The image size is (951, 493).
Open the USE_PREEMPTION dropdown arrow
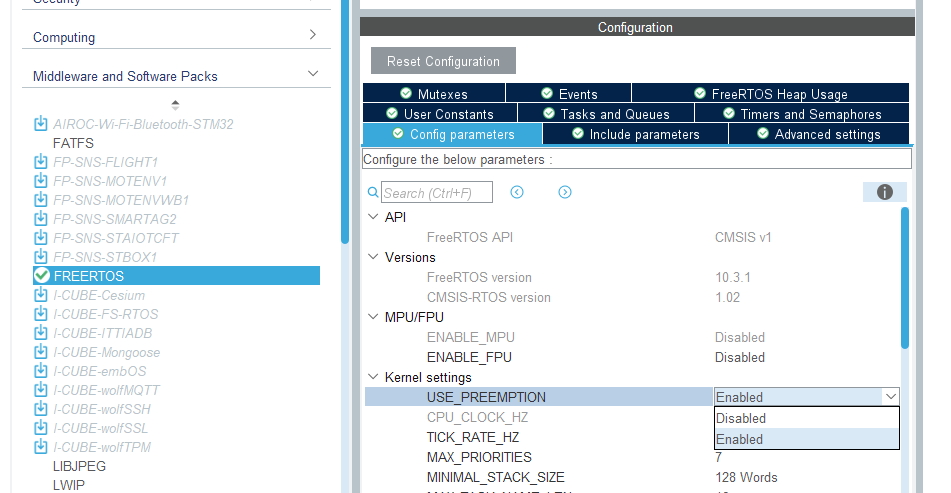pos(890,397)
